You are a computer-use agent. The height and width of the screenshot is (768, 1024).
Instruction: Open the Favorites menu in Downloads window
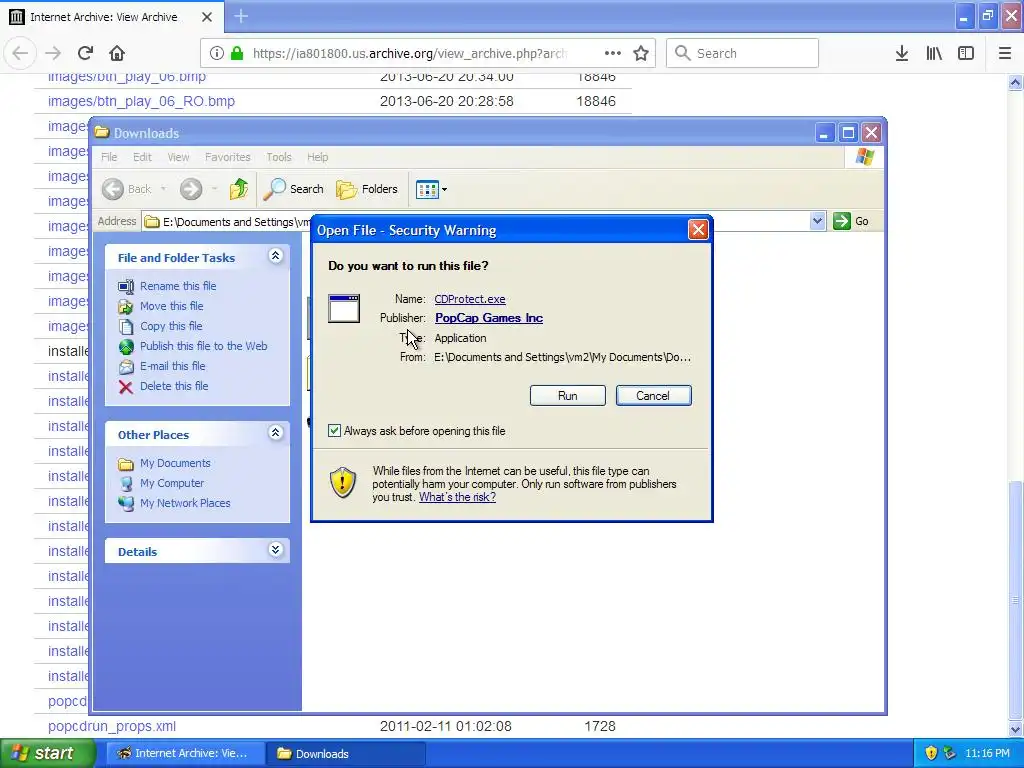[227, 157]
